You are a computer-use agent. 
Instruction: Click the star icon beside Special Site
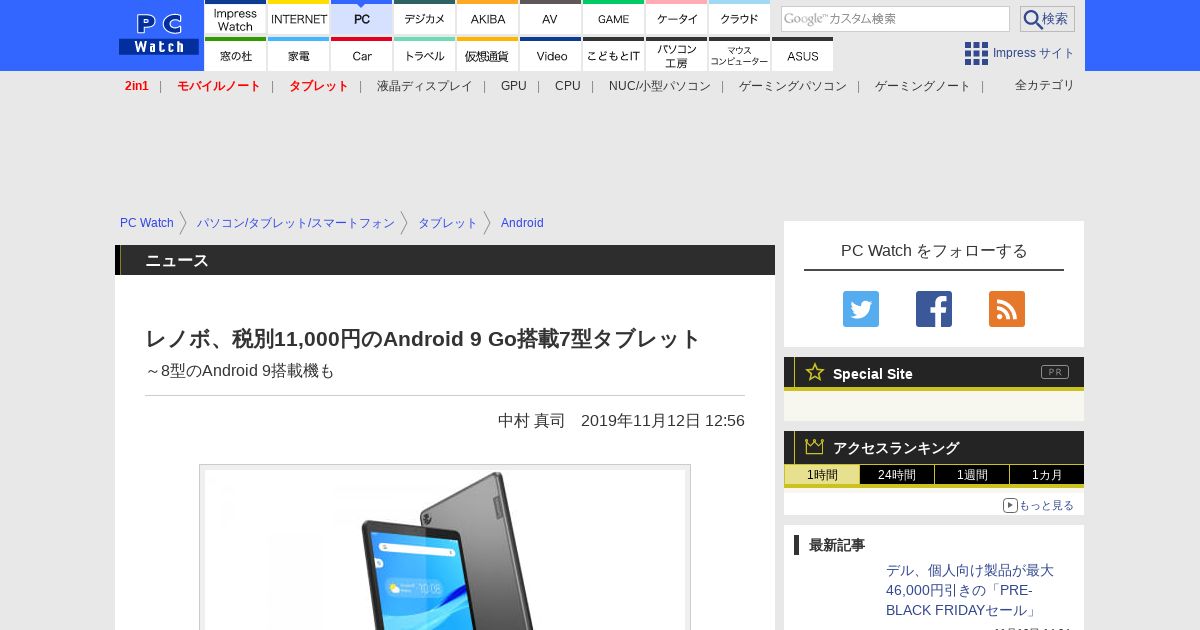pyautogui.click(x=815, y=372)
